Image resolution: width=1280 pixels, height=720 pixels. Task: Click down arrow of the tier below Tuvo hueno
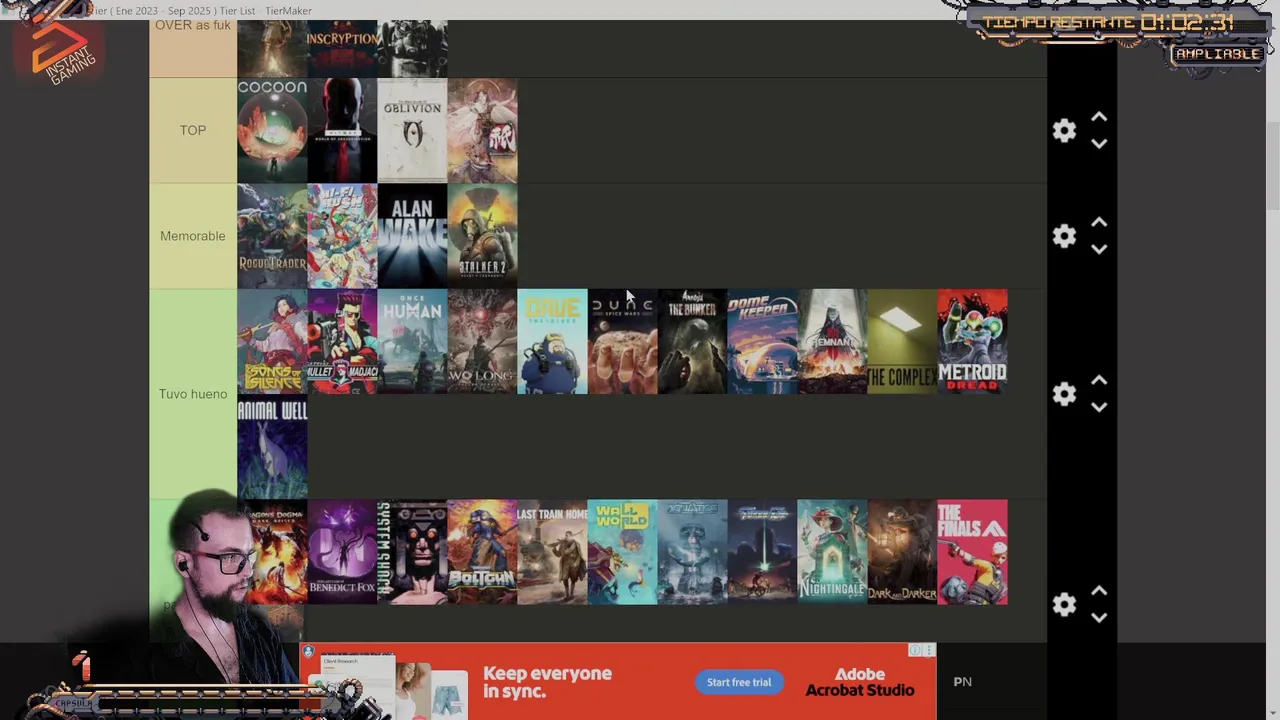tap(1099, 618)
